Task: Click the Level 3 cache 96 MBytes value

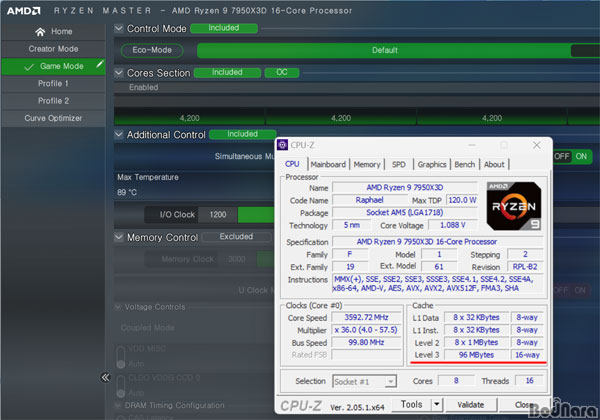Action: point(476,355)
